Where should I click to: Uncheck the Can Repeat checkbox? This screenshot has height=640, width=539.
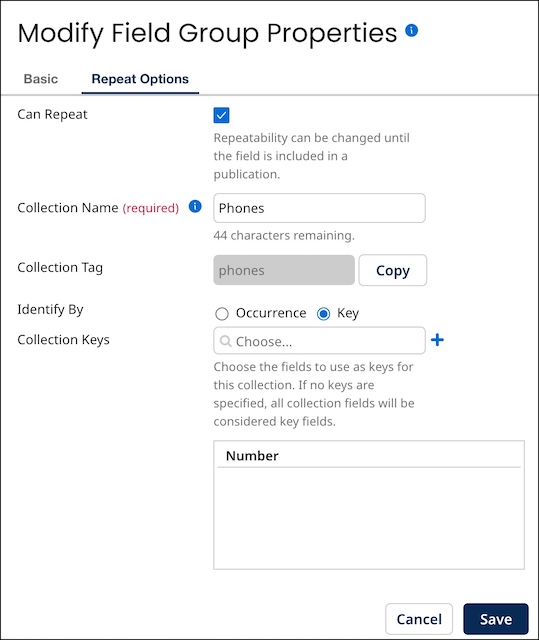coord(222,115)
